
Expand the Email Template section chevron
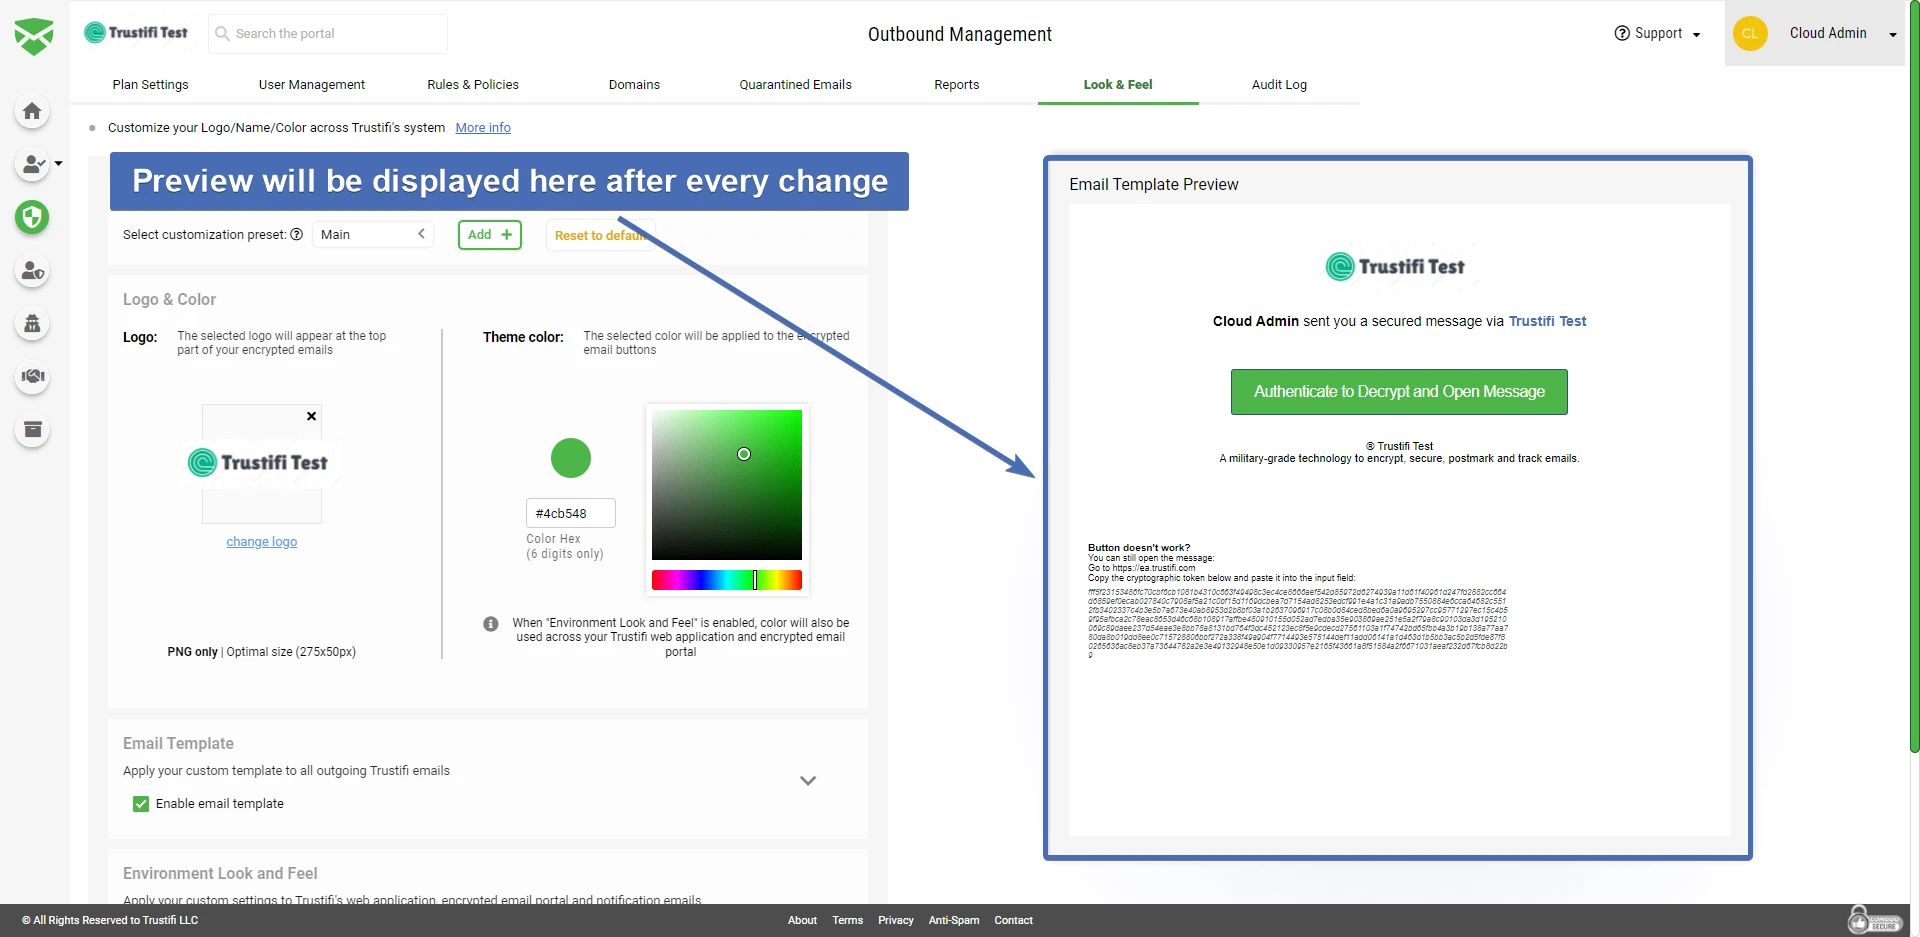(808, 779)
